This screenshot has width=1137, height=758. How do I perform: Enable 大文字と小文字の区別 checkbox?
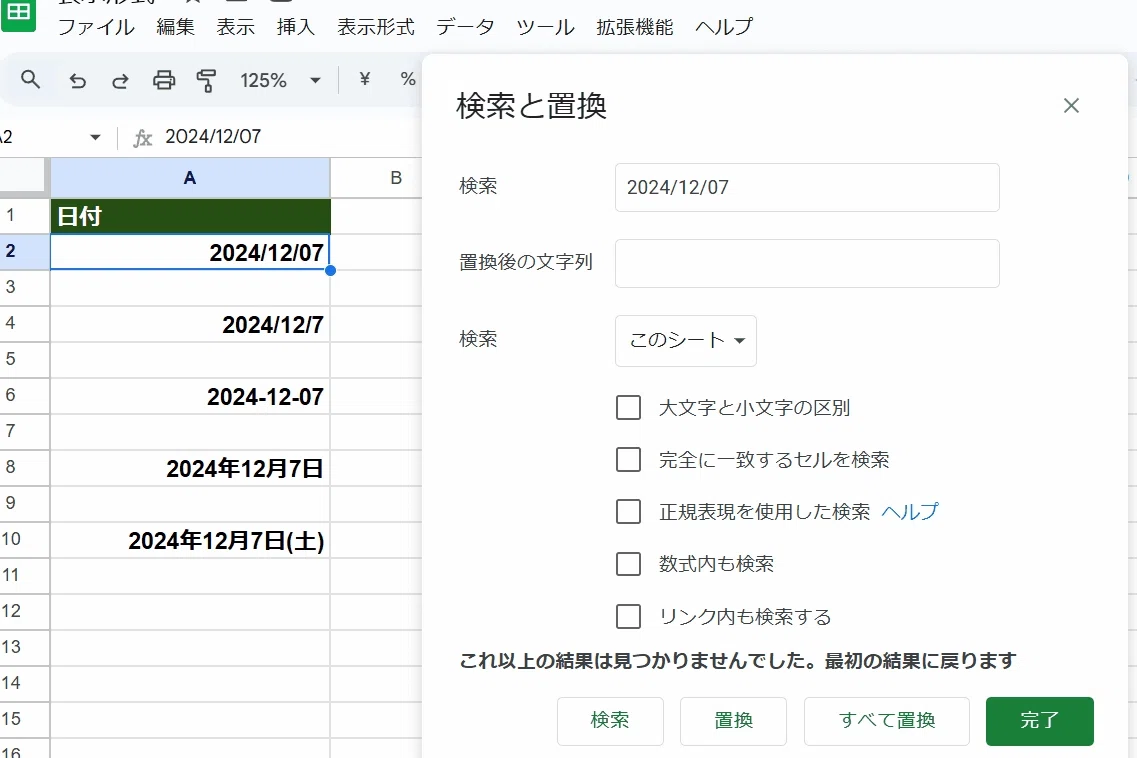tap(628, 408)
